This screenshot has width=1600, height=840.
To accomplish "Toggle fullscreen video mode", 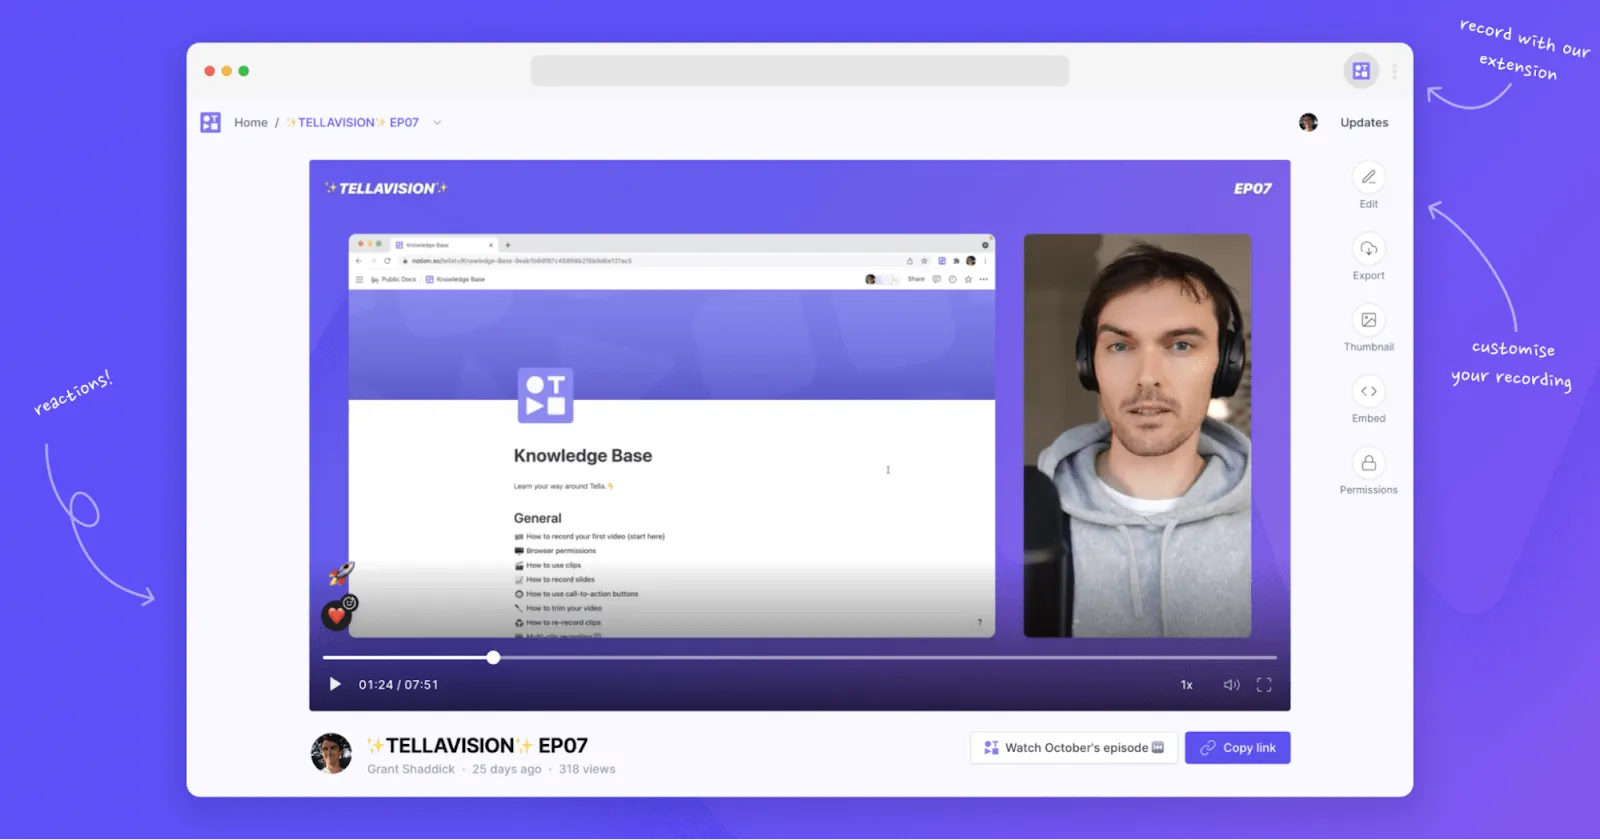I will [x=1264, y=685].
